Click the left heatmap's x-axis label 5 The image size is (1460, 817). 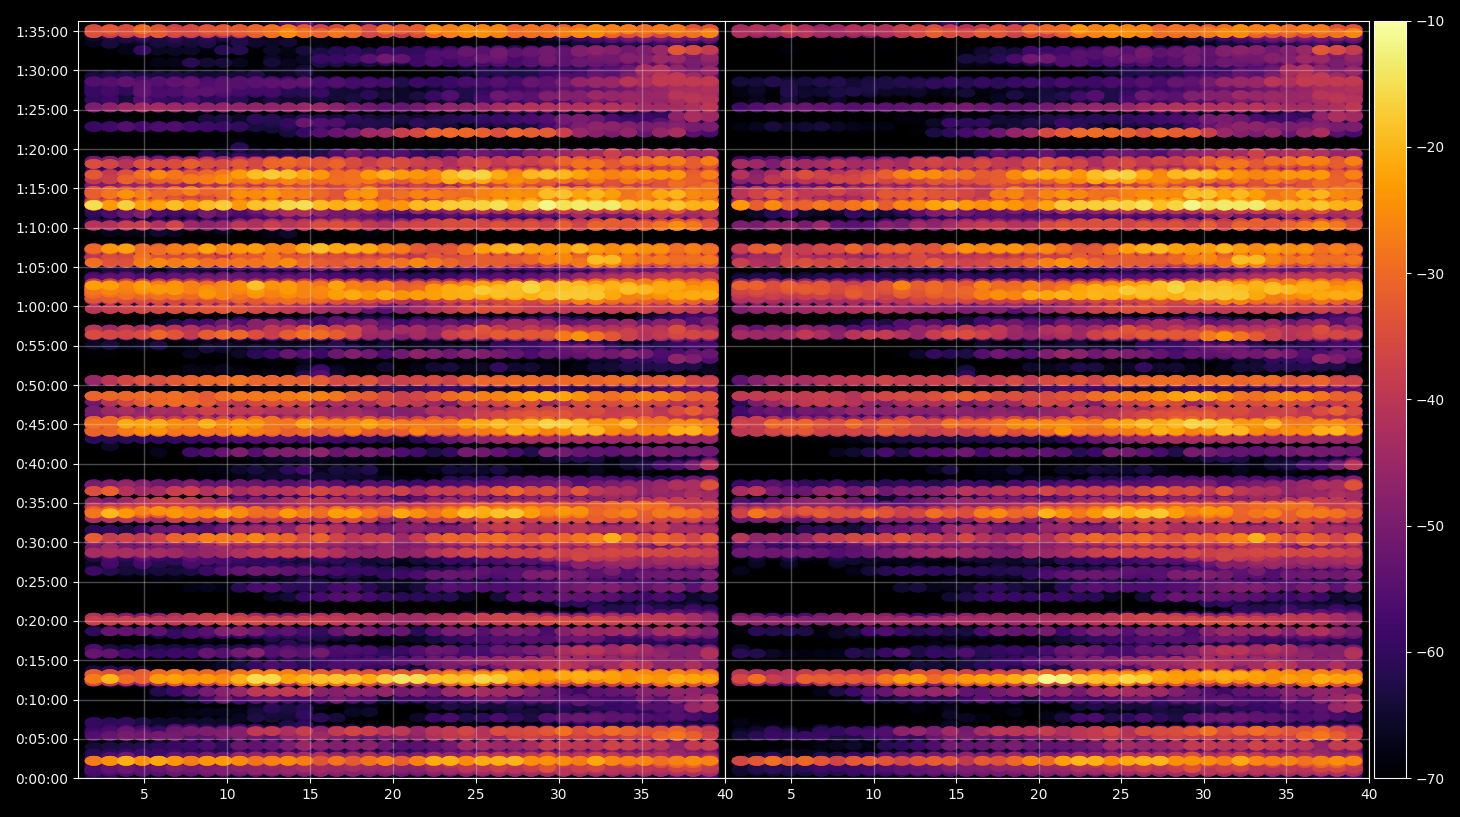(x=144, y=795)
